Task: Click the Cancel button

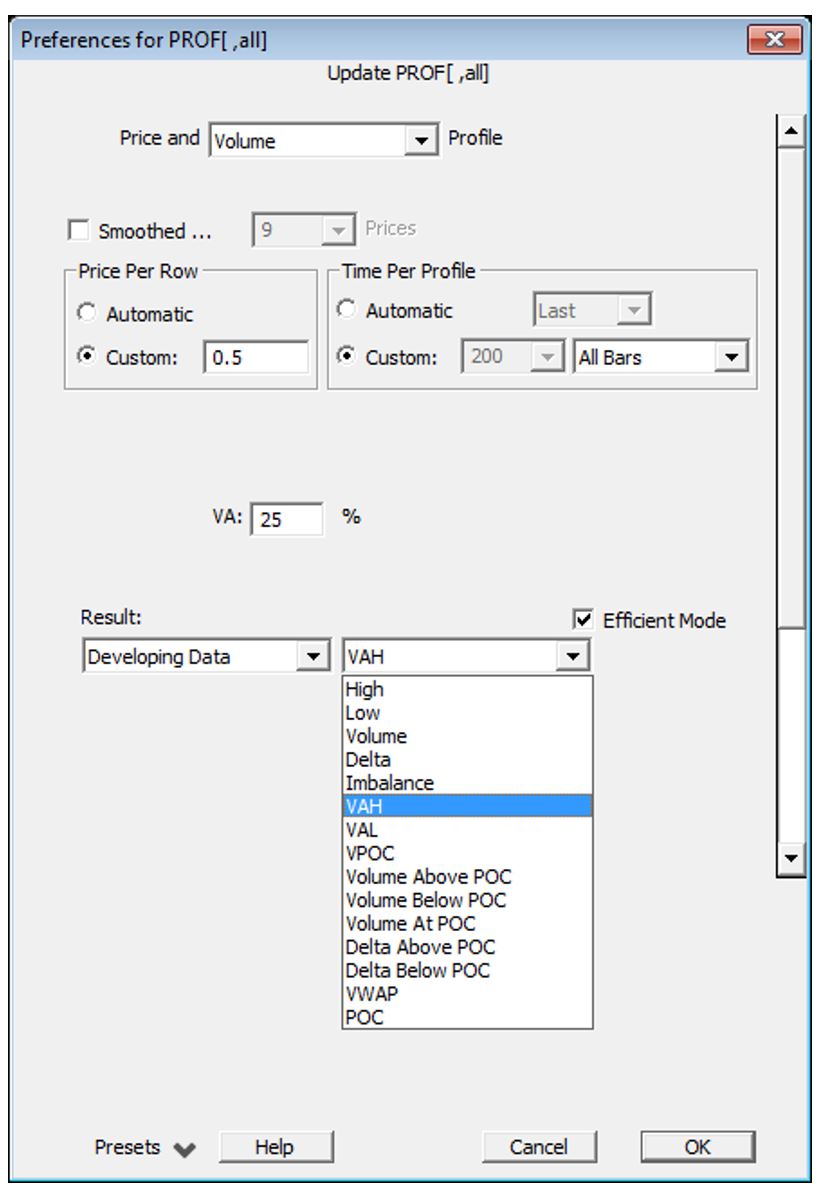Action: [538, 1147]
